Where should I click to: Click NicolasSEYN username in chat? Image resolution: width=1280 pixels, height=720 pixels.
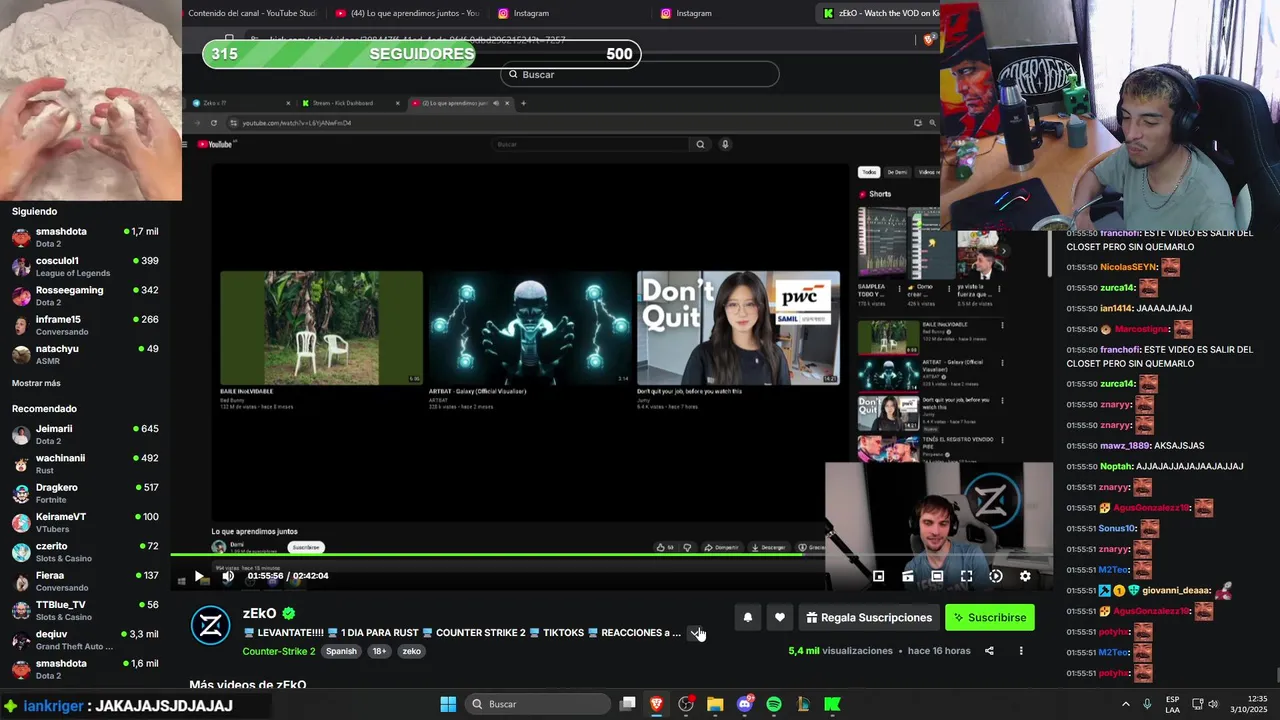click(1128, 267)
